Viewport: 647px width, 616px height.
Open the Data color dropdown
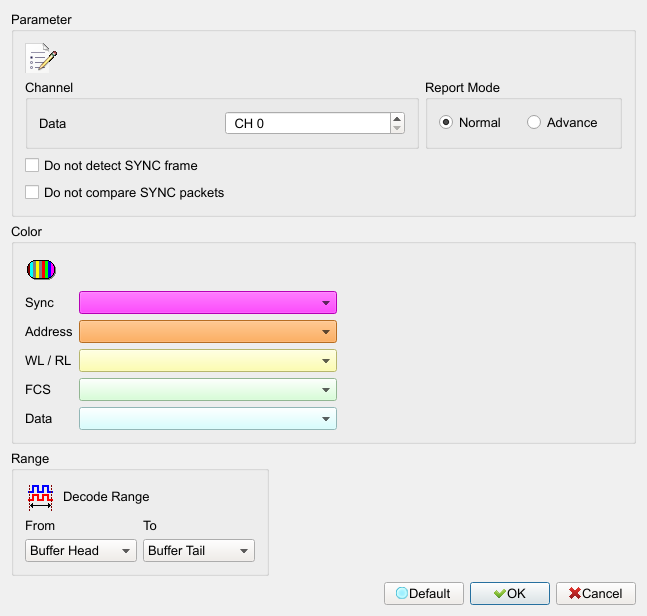208,419
